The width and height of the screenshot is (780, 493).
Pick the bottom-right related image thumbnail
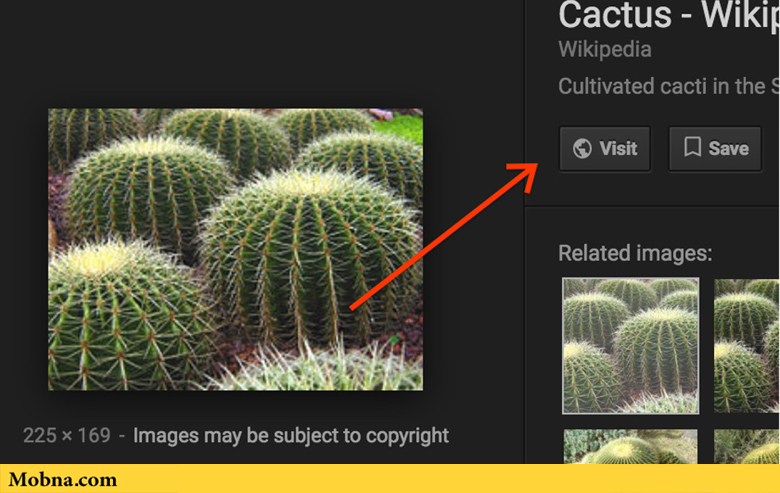(x=746, y=447)
